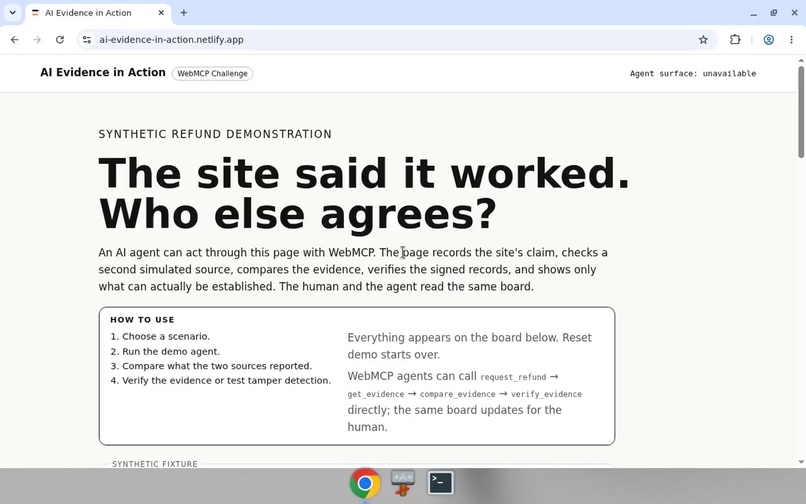The width and height of the screenshot is (806, 504).
Task: Bookmark this page with the star icon
Action: (703, 40)
